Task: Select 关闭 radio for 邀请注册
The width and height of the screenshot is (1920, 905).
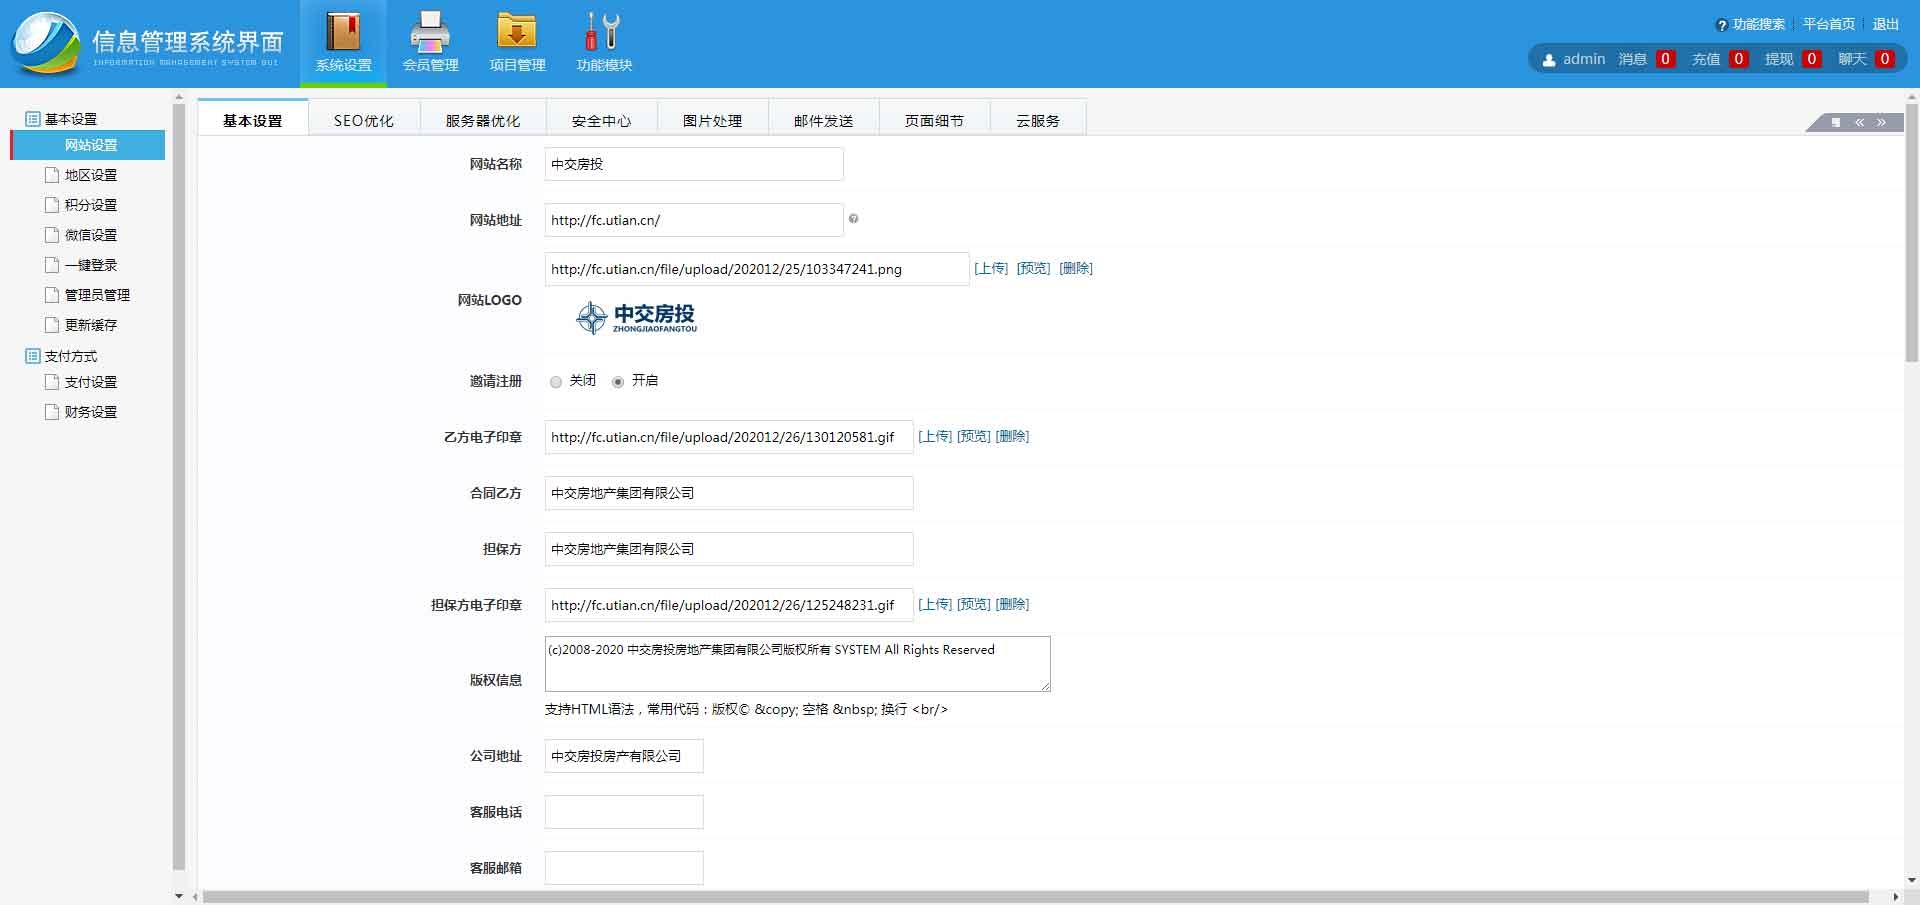Action: point(556,382)
